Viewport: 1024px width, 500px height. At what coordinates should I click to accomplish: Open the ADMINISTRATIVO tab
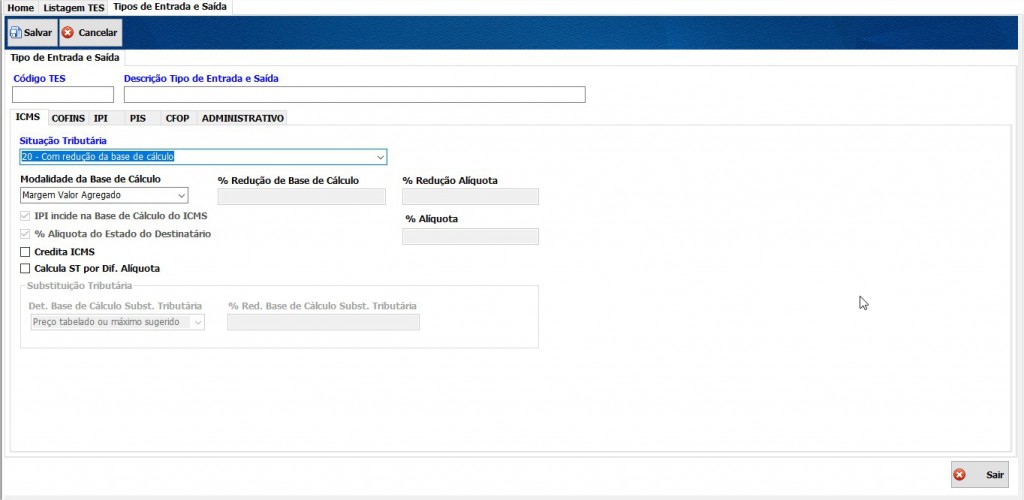point(242,118)
